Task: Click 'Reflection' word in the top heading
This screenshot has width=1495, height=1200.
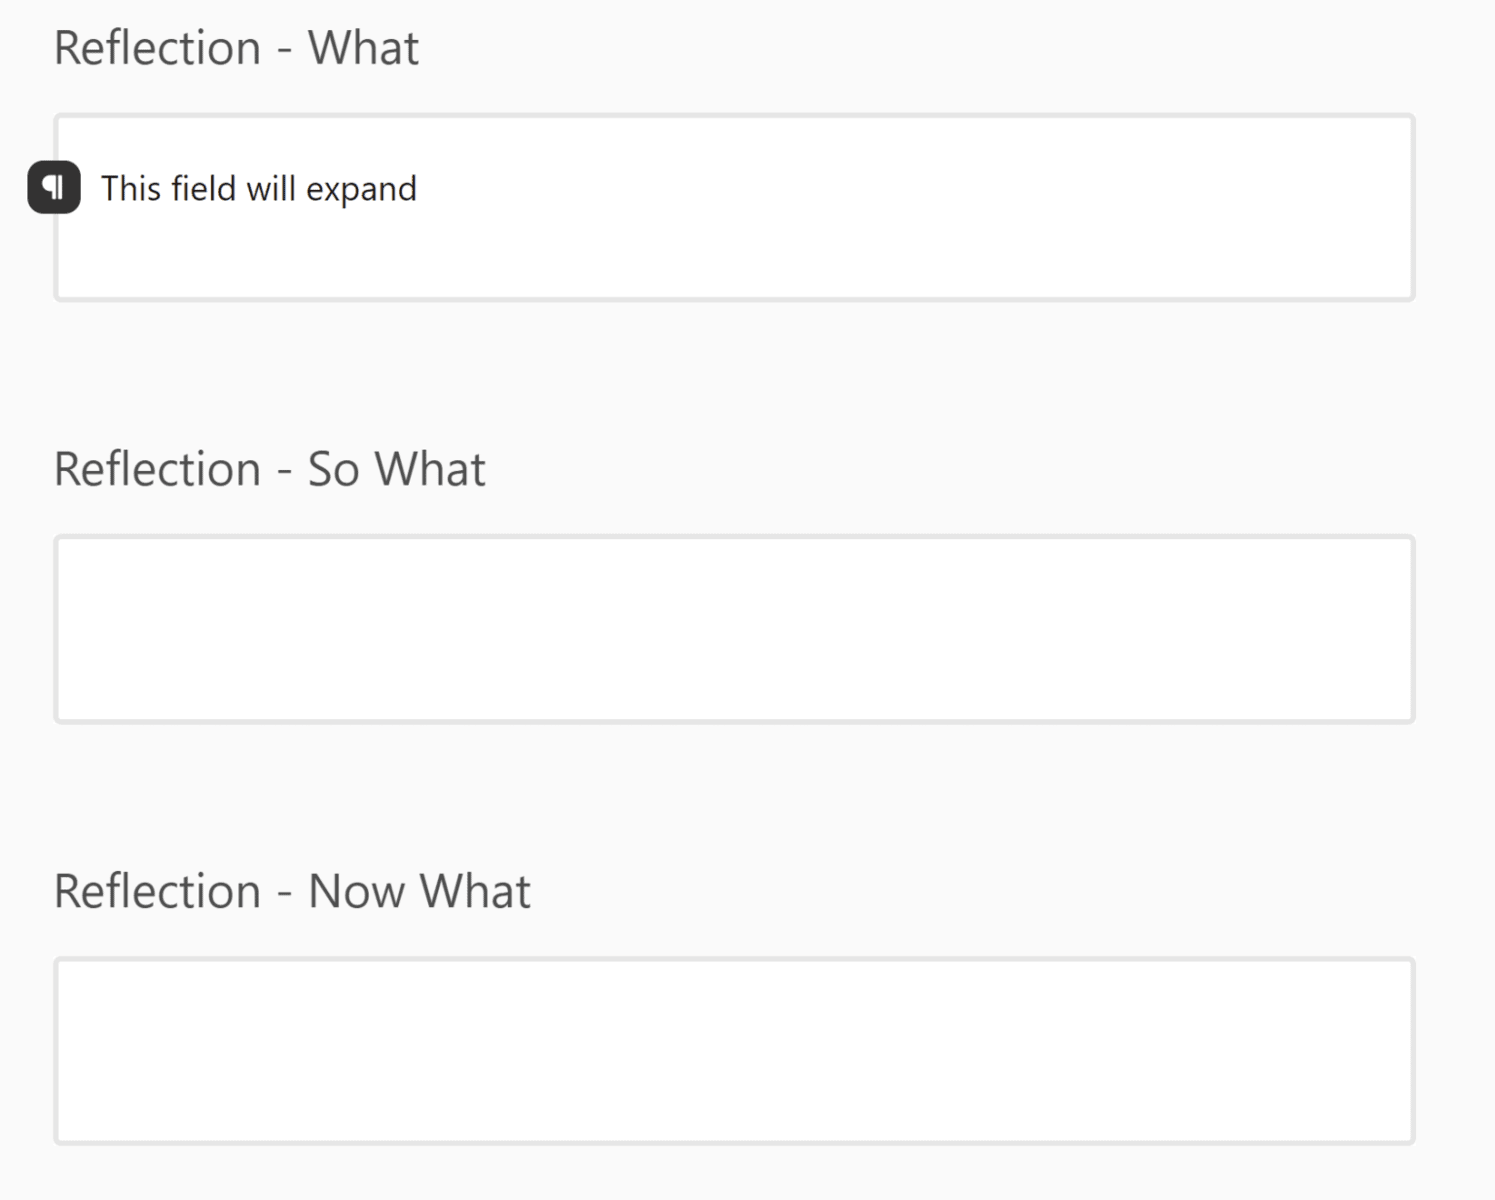Action: (x=157, y=48)
